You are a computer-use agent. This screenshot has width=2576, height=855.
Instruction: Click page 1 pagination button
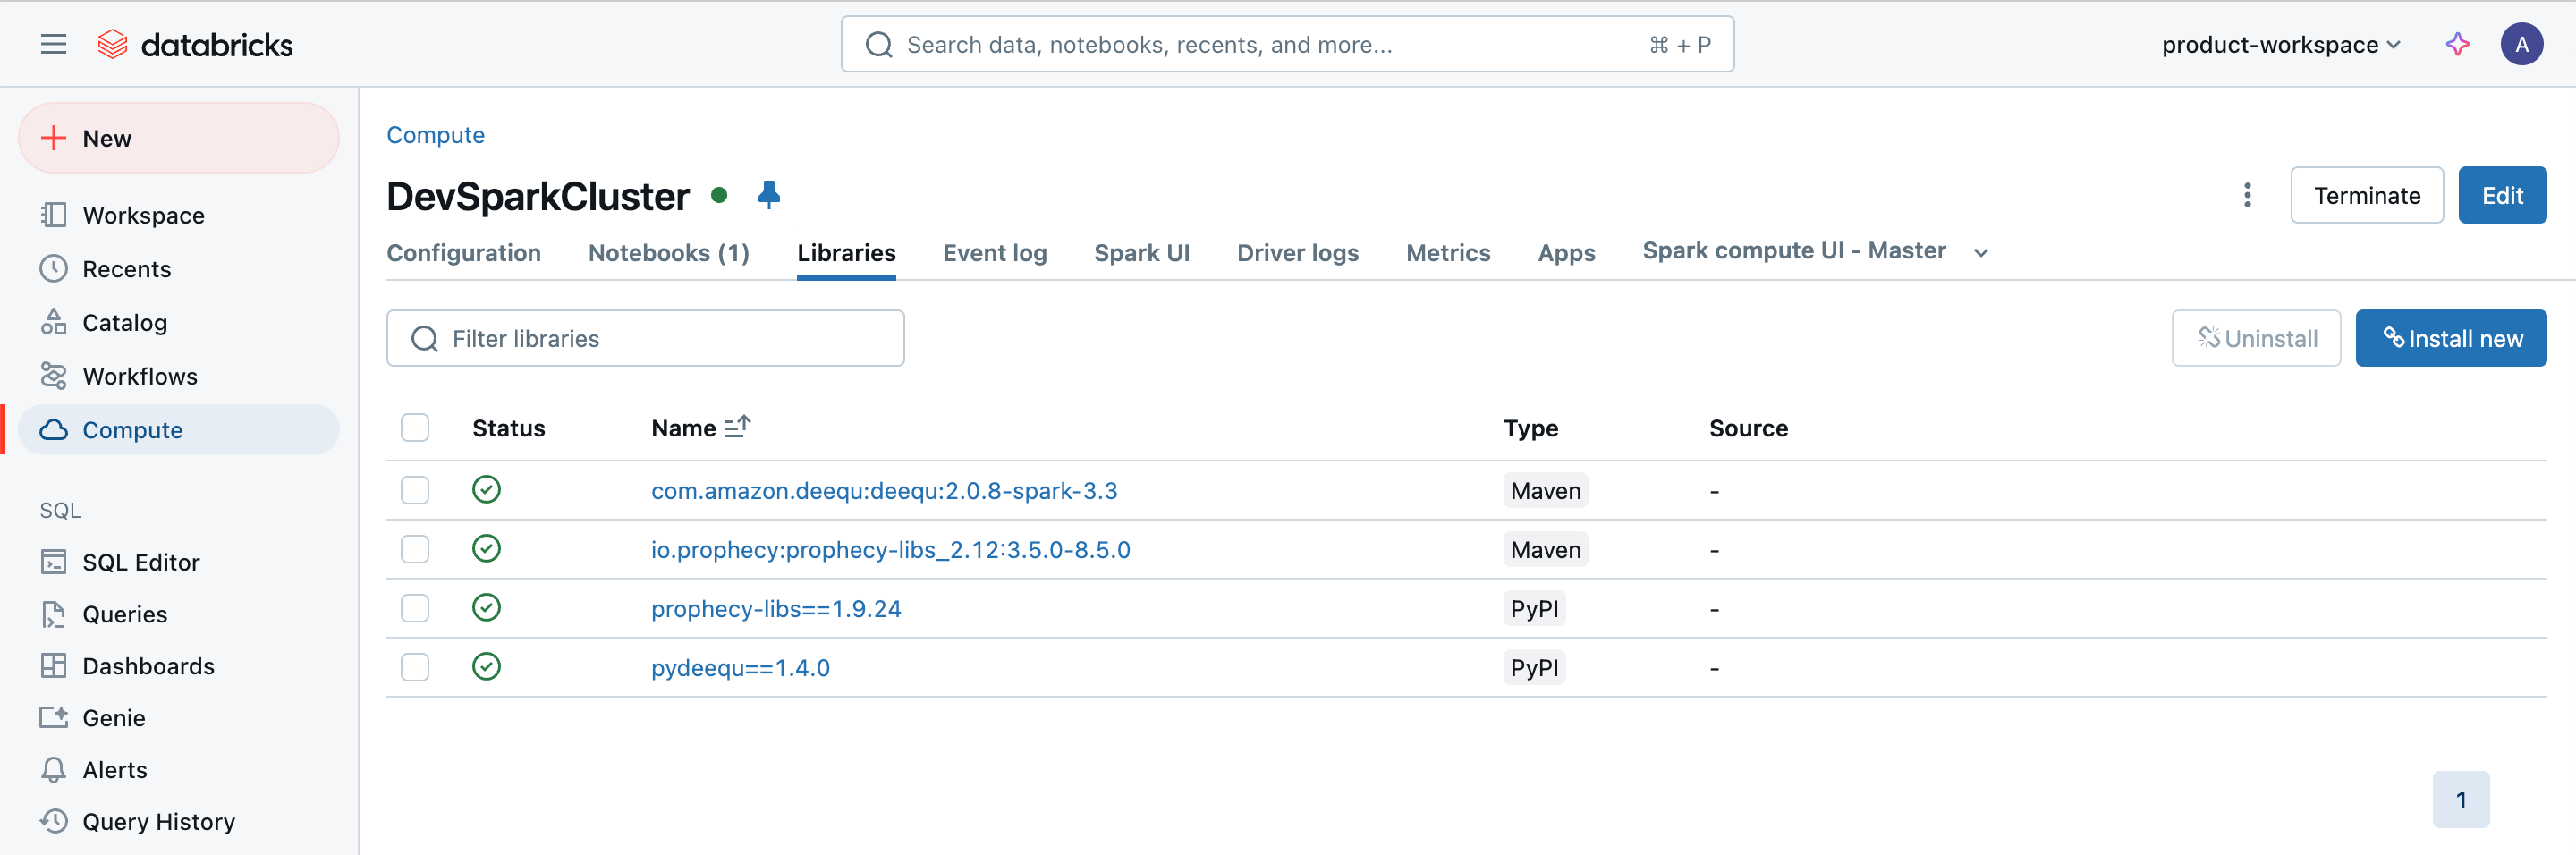pos(2461,799)
